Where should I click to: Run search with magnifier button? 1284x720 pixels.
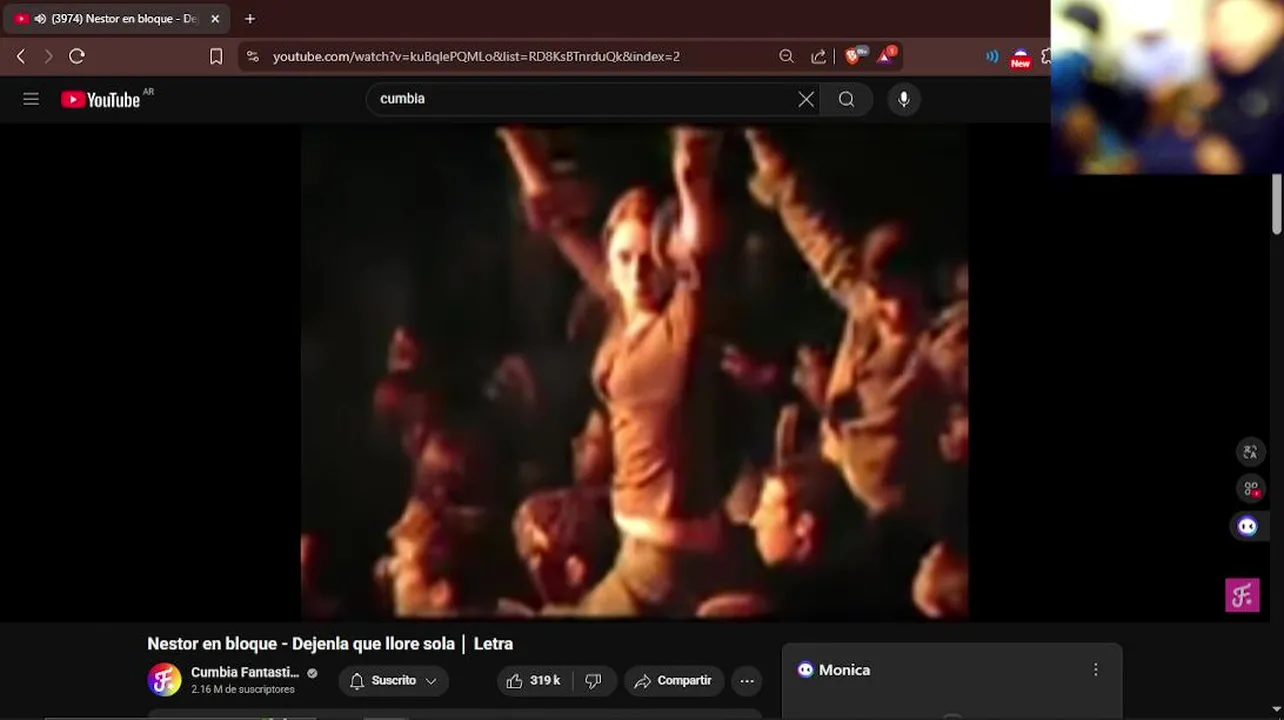tap(846, 99)
